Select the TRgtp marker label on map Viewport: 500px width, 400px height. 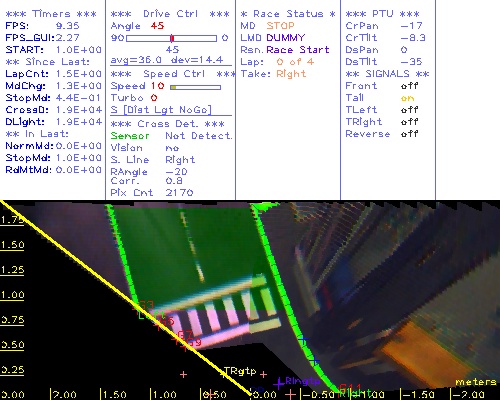pyautogui.click(x=240, y=371)
